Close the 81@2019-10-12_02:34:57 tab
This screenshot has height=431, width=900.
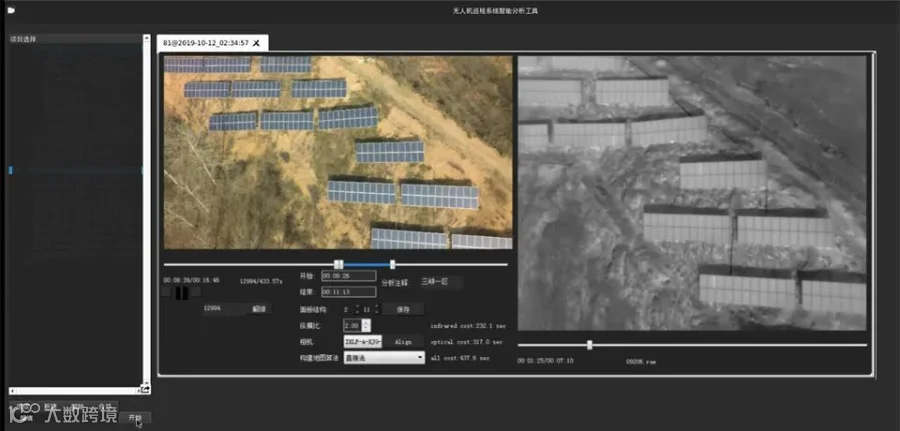tap(257, 43)
